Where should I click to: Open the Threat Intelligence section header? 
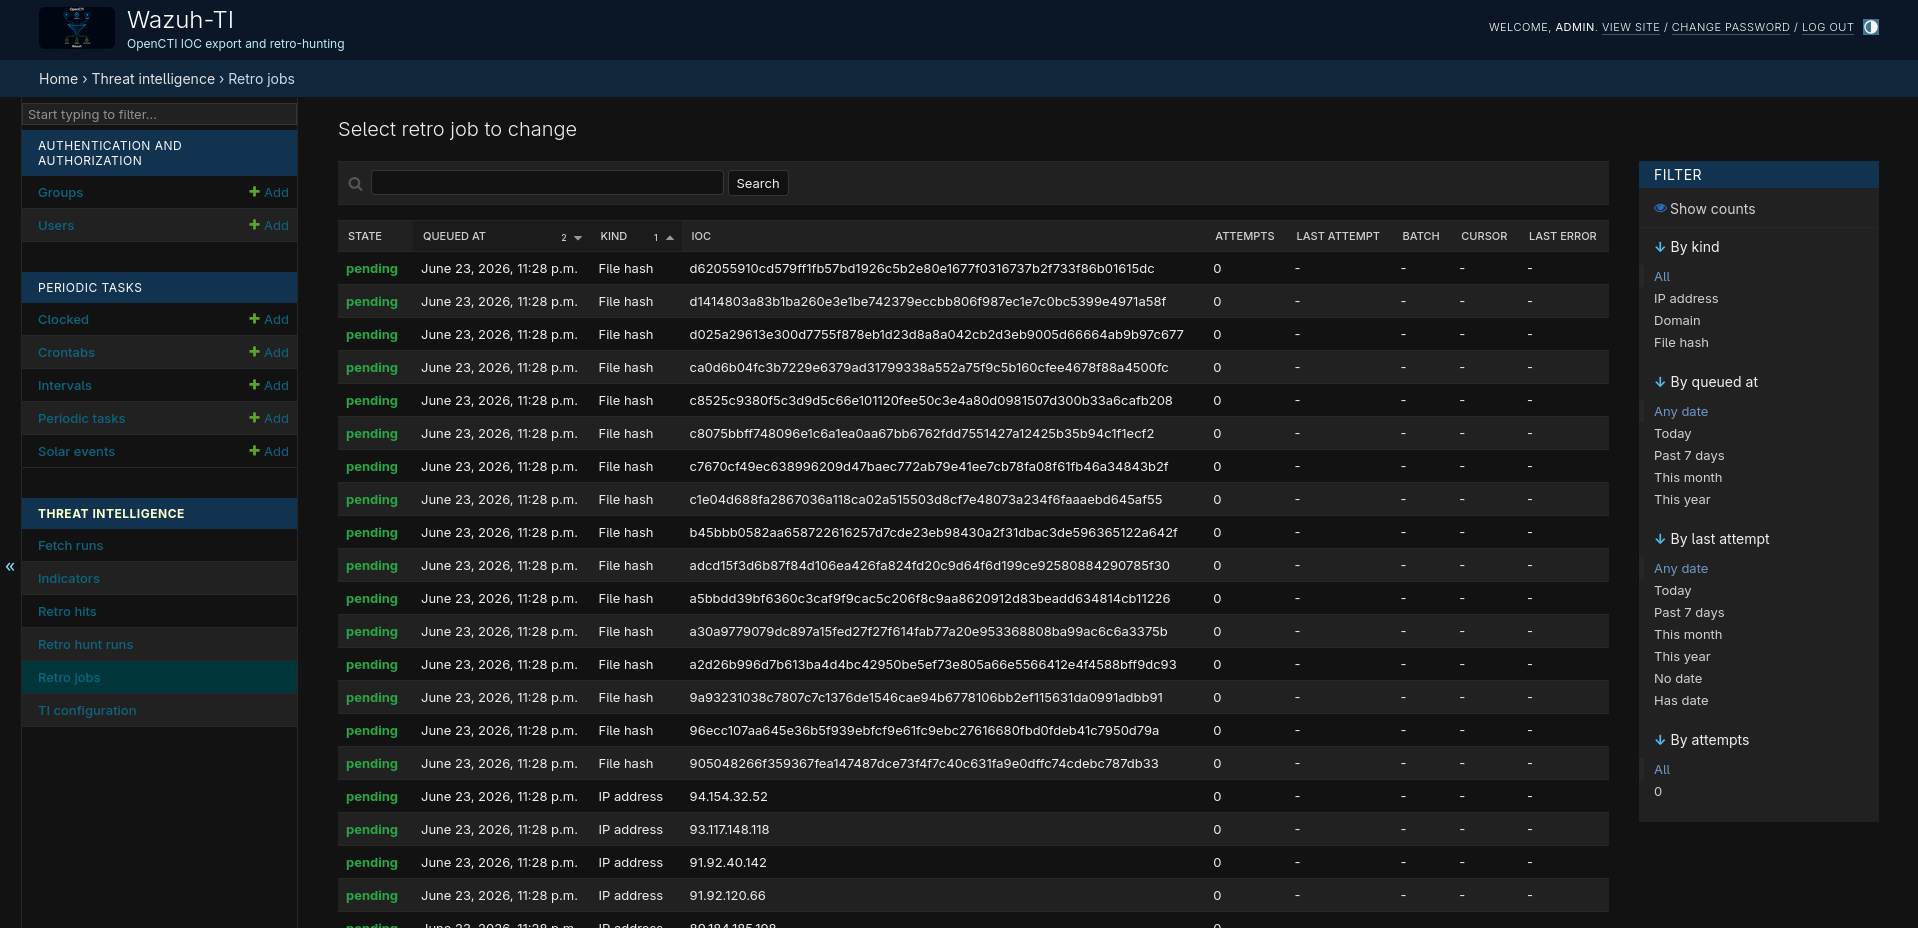coord(111,514)
